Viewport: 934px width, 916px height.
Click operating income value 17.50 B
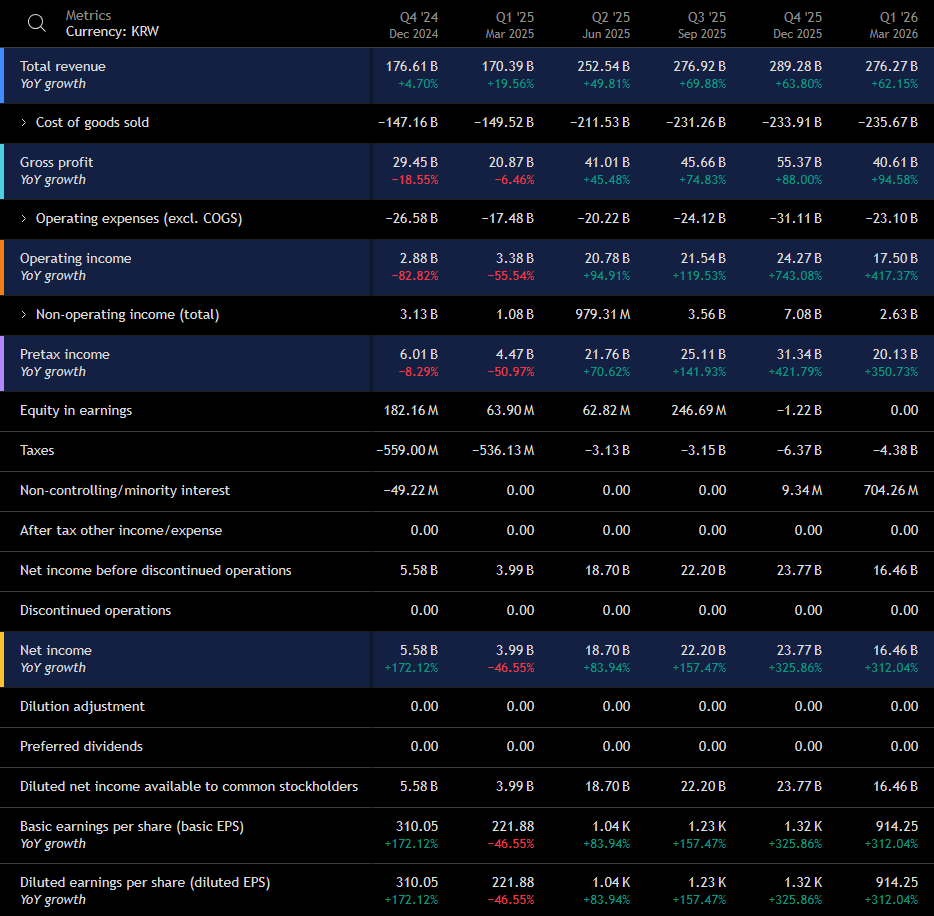[895, 258]
